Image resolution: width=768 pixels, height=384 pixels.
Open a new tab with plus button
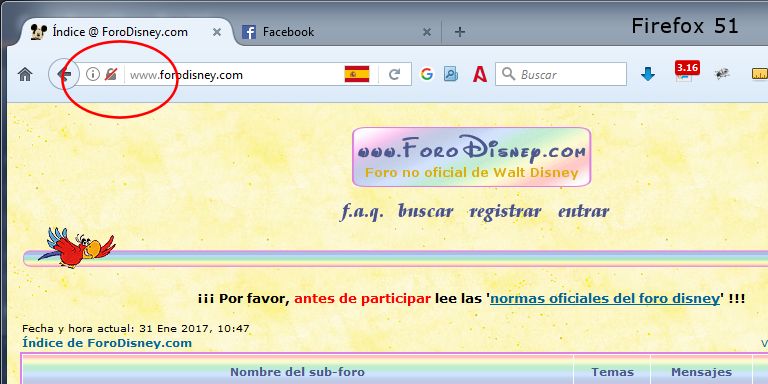tap(459, 32)
